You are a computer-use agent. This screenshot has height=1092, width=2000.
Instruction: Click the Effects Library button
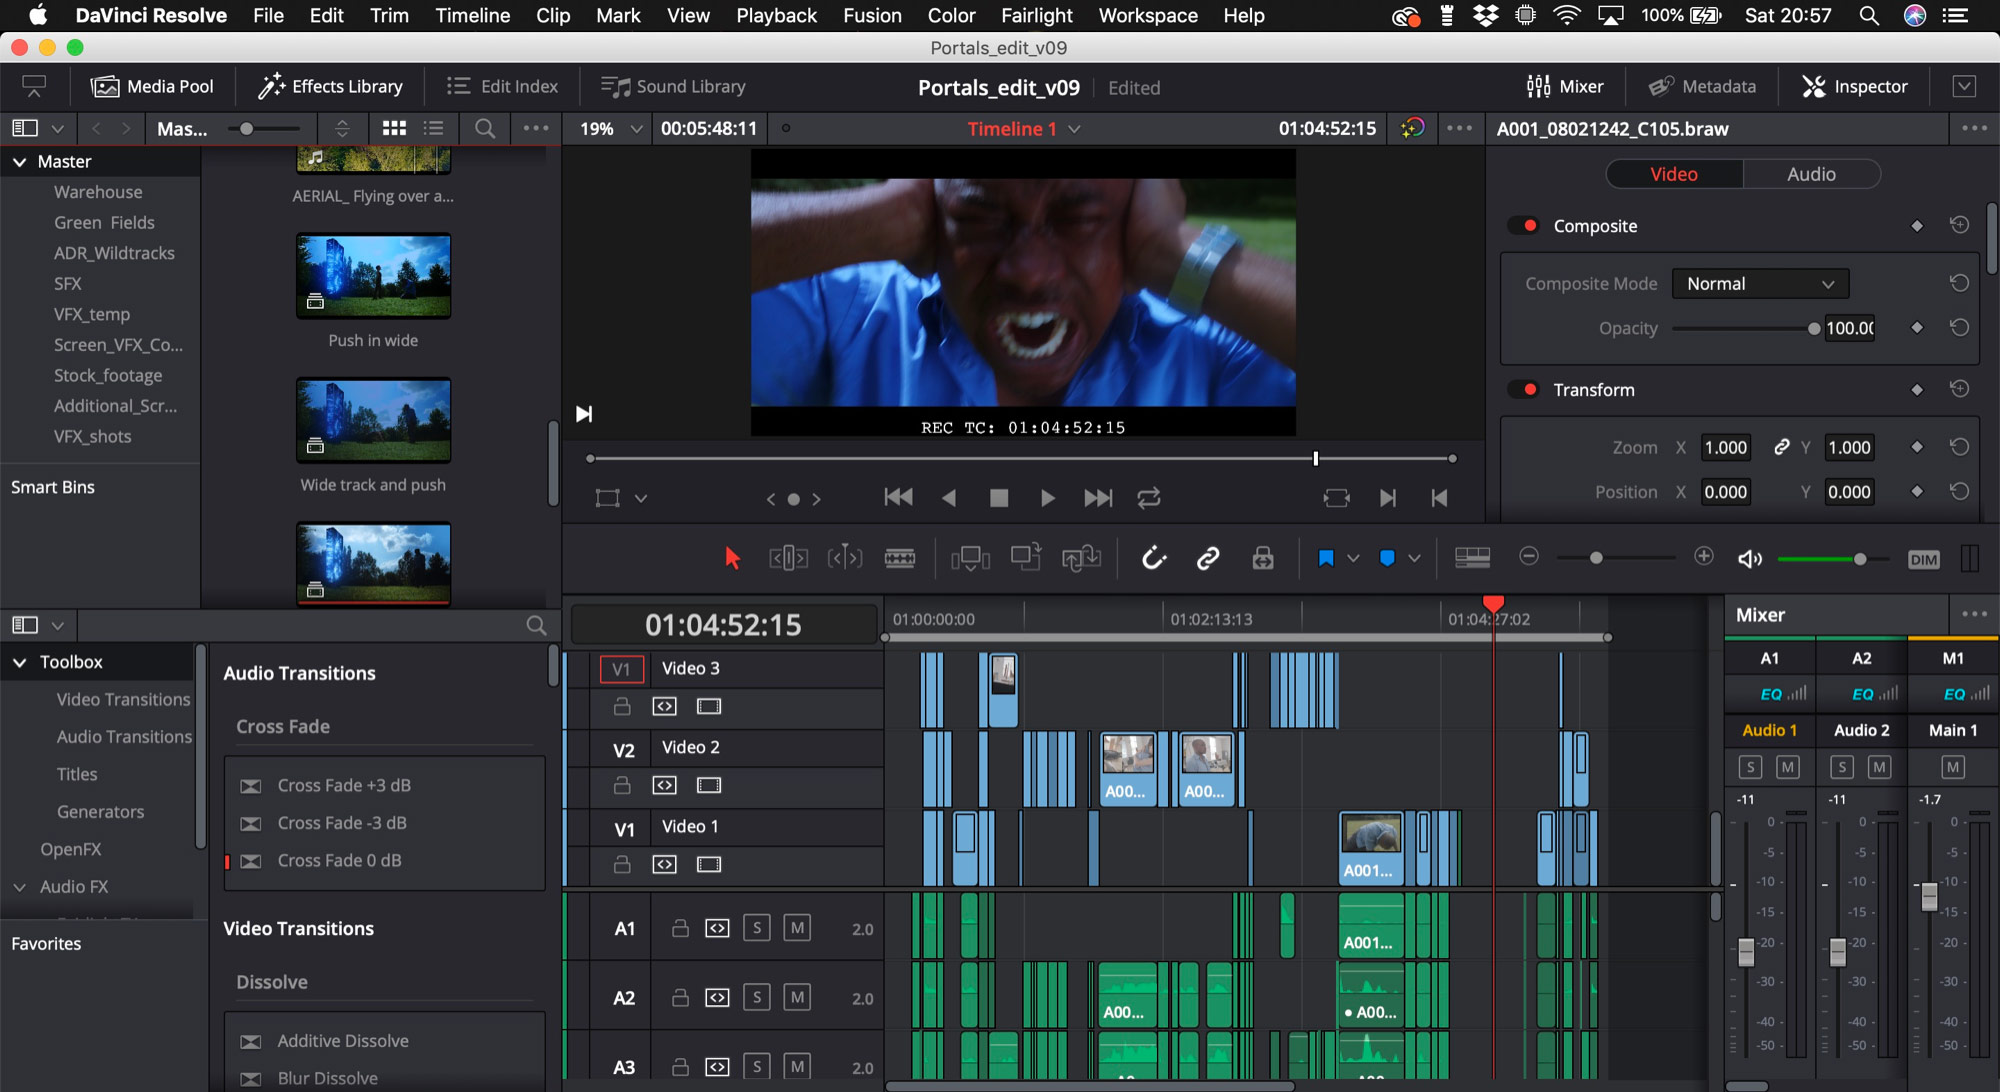[331, 86]
